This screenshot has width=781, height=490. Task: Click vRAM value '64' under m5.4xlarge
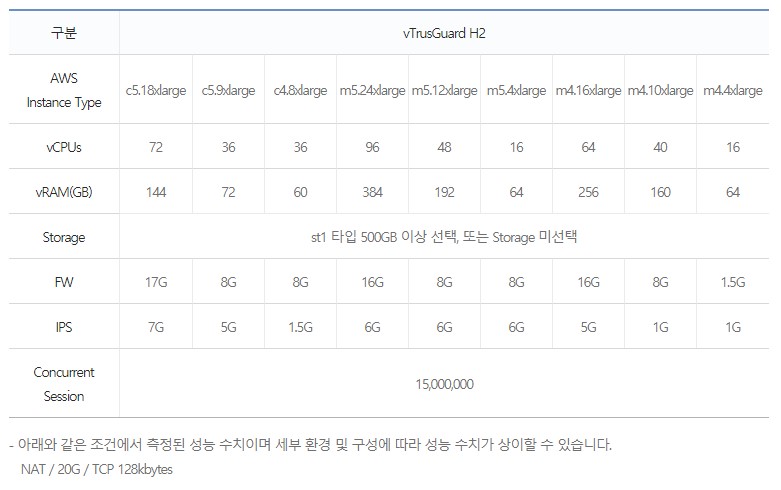pyautogui.click(x=517, y=192)
